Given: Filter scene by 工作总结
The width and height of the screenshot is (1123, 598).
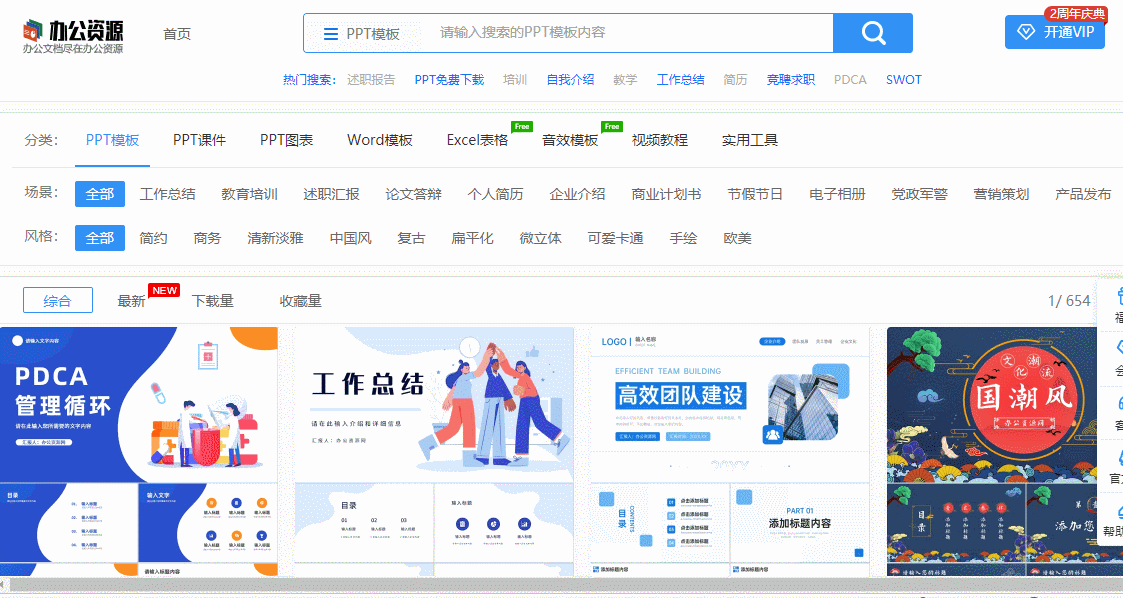Looking at the screenshot, I should [168, 194].
